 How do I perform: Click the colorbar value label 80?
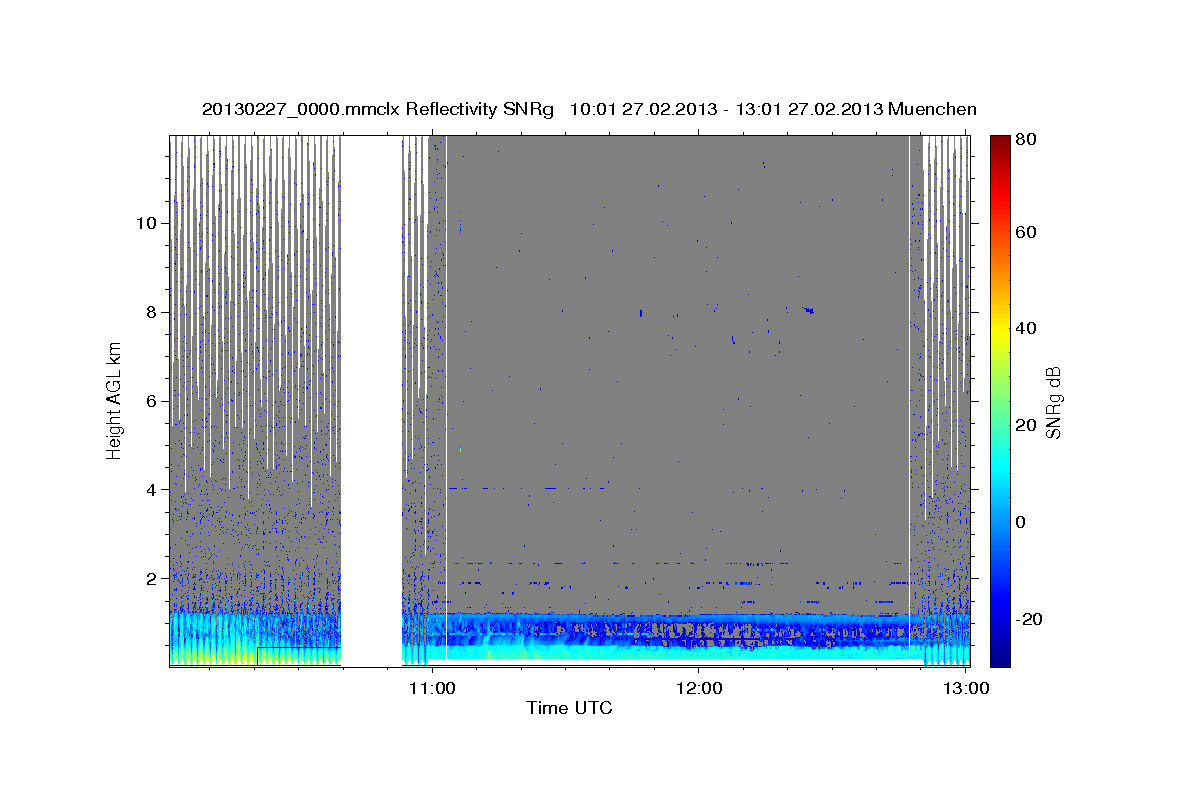1027,139
